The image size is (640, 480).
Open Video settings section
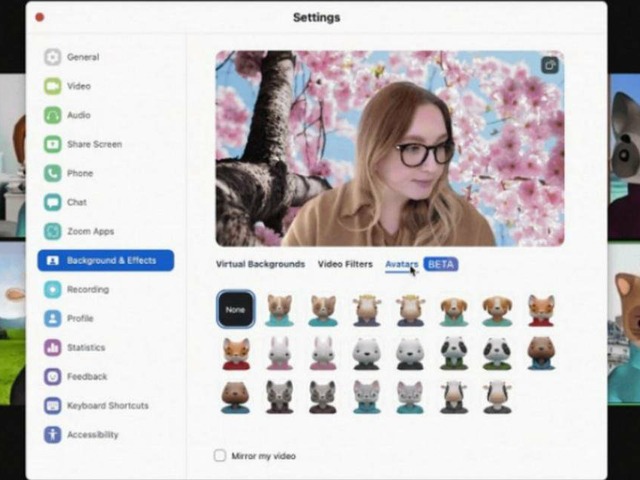pyautogui.click(x=78, y=86)
